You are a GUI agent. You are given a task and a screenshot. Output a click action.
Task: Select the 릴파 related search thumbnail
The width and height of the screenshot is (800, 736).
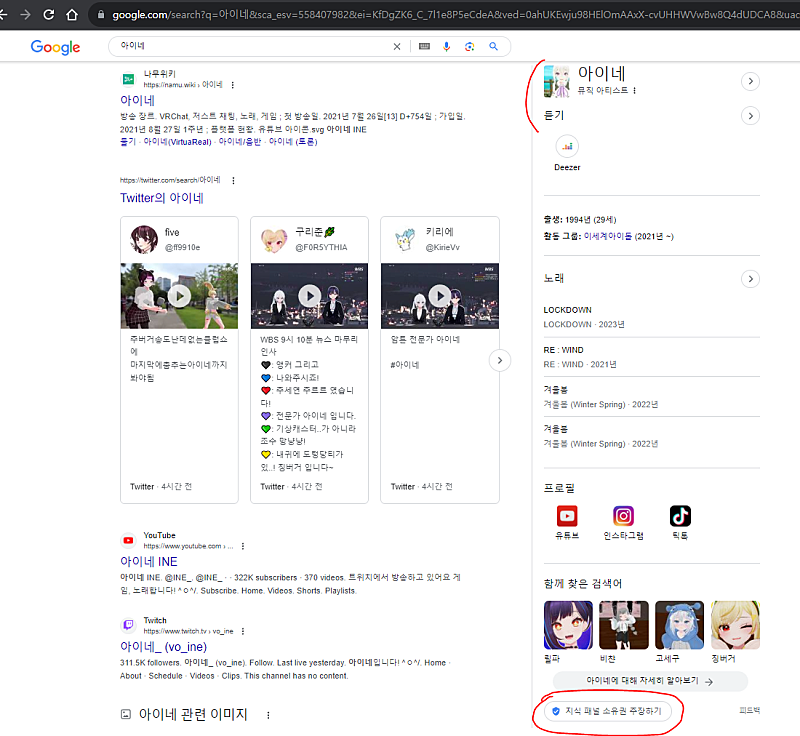tap(568, 625)
